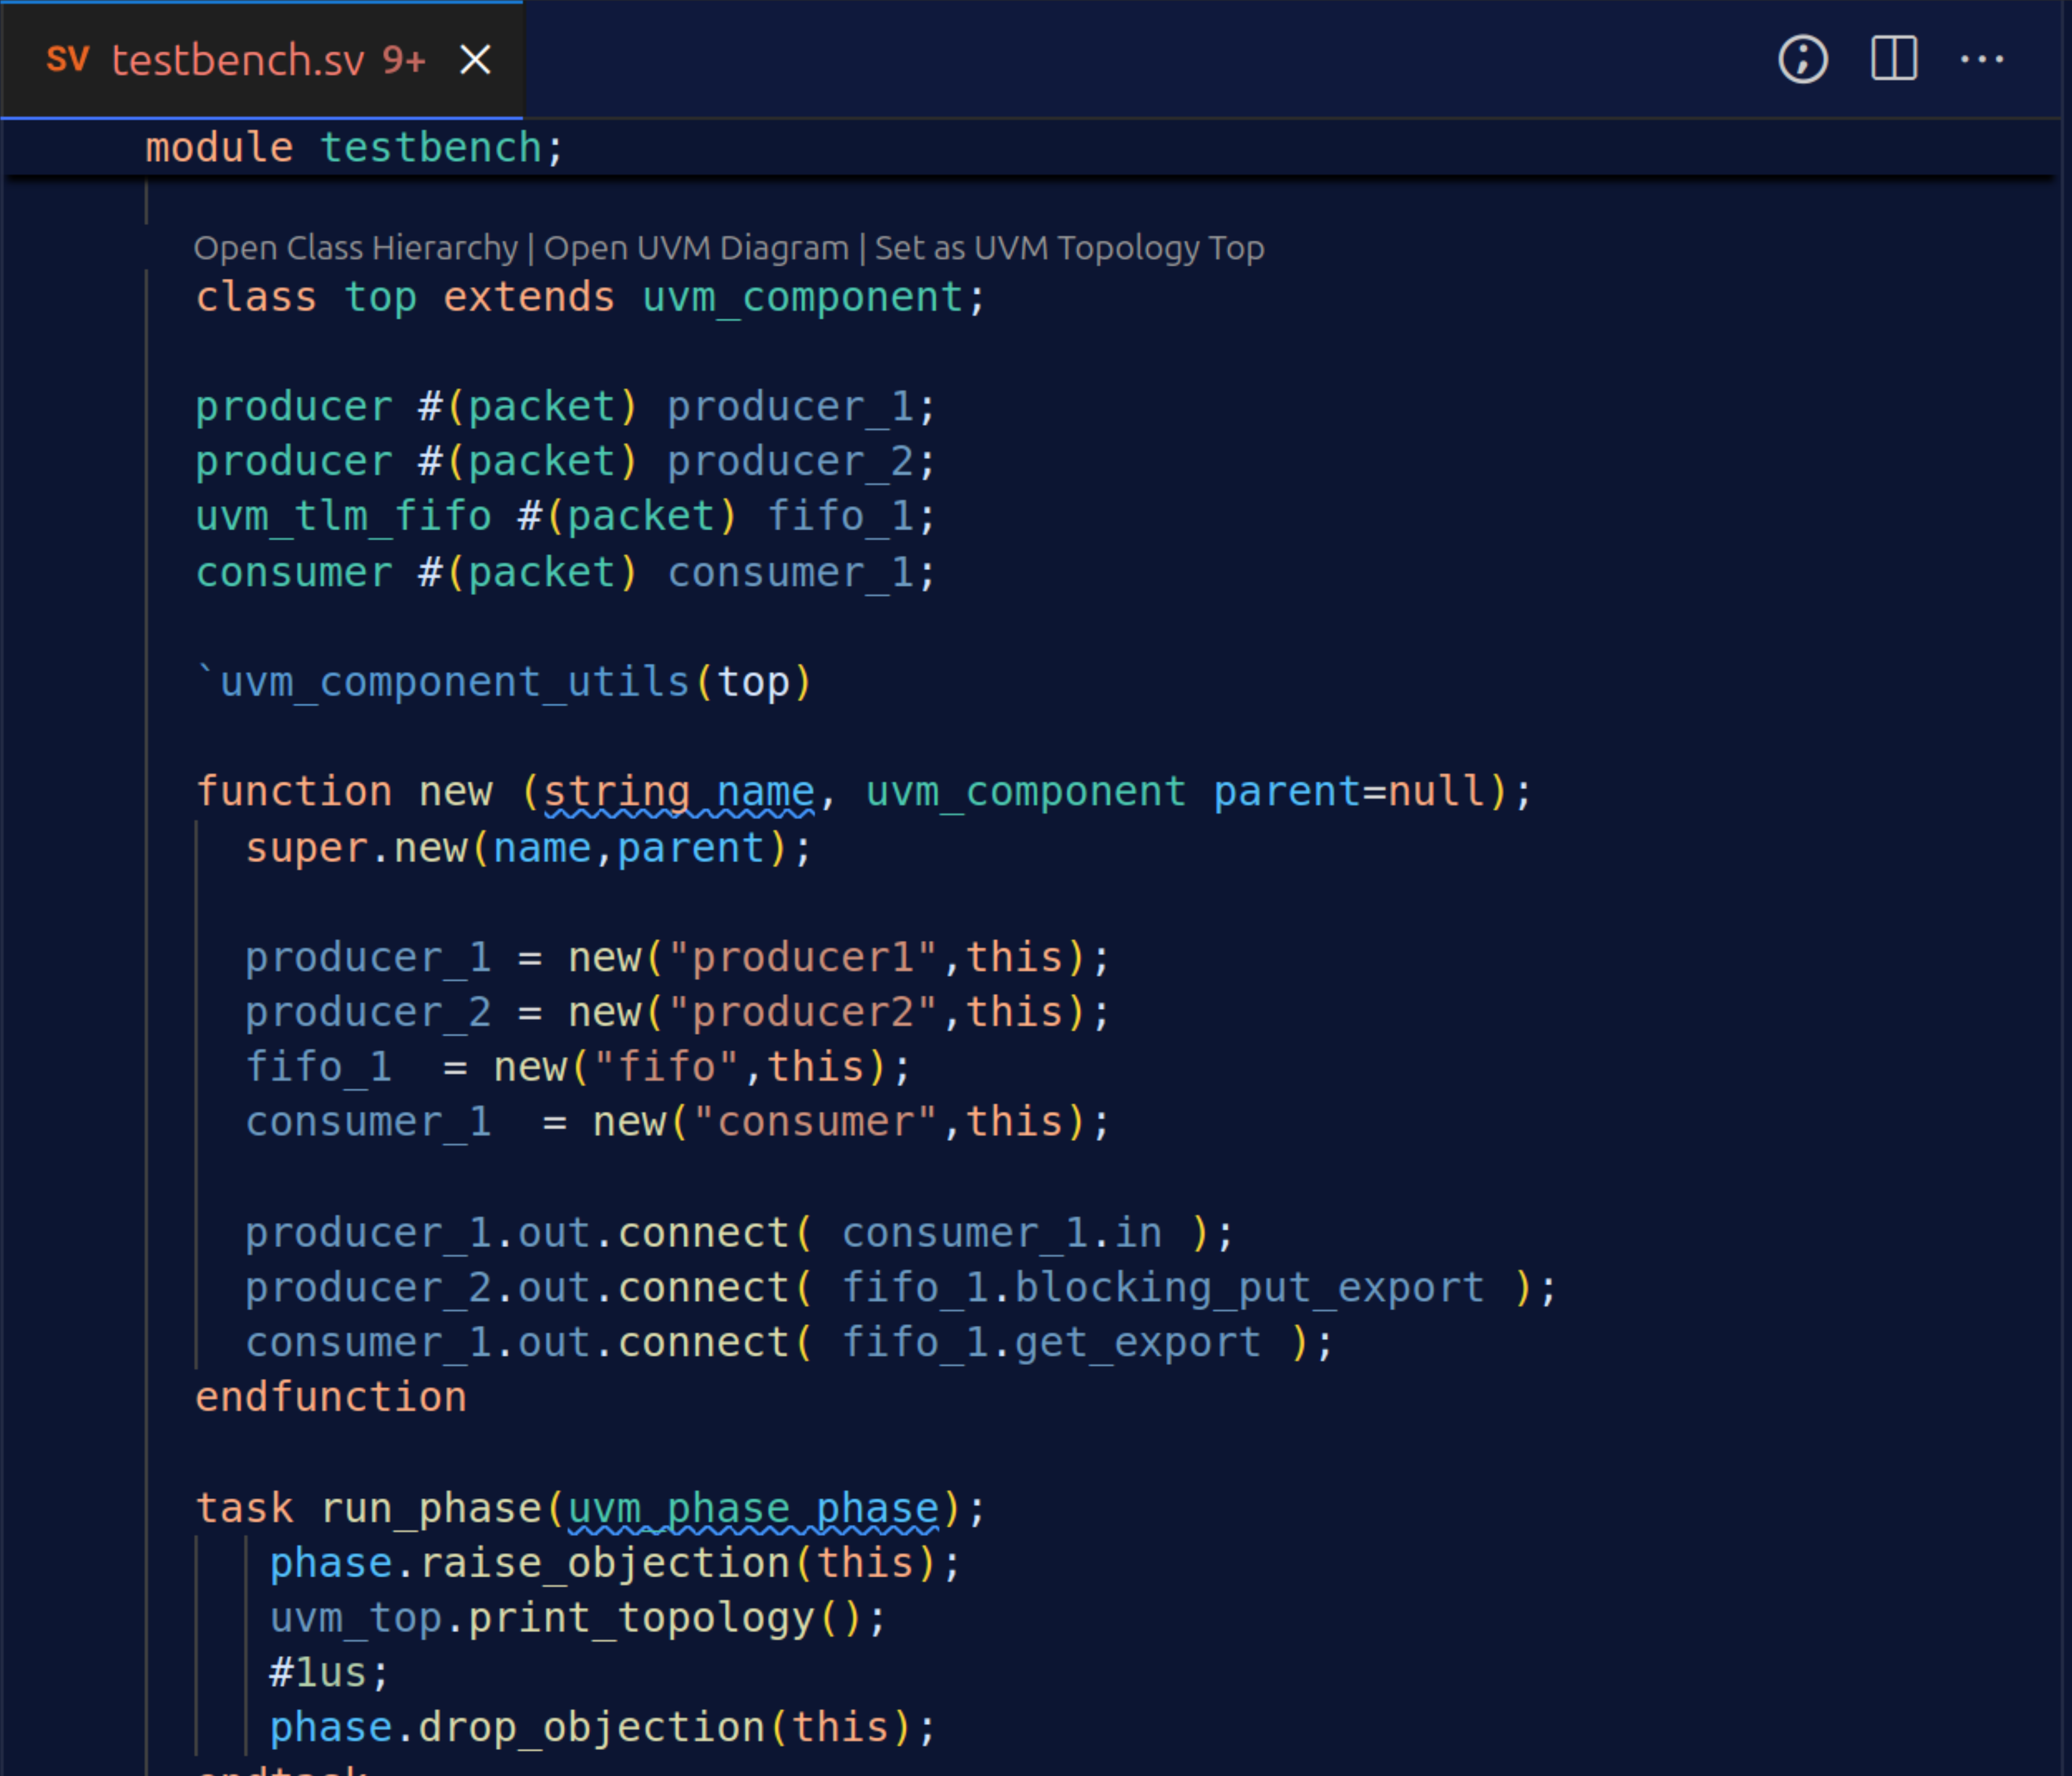The height and width of the screenshot is (1776, 2072).
Task: Click Set as UVM Topology Top link
Action: [1069, 248]
